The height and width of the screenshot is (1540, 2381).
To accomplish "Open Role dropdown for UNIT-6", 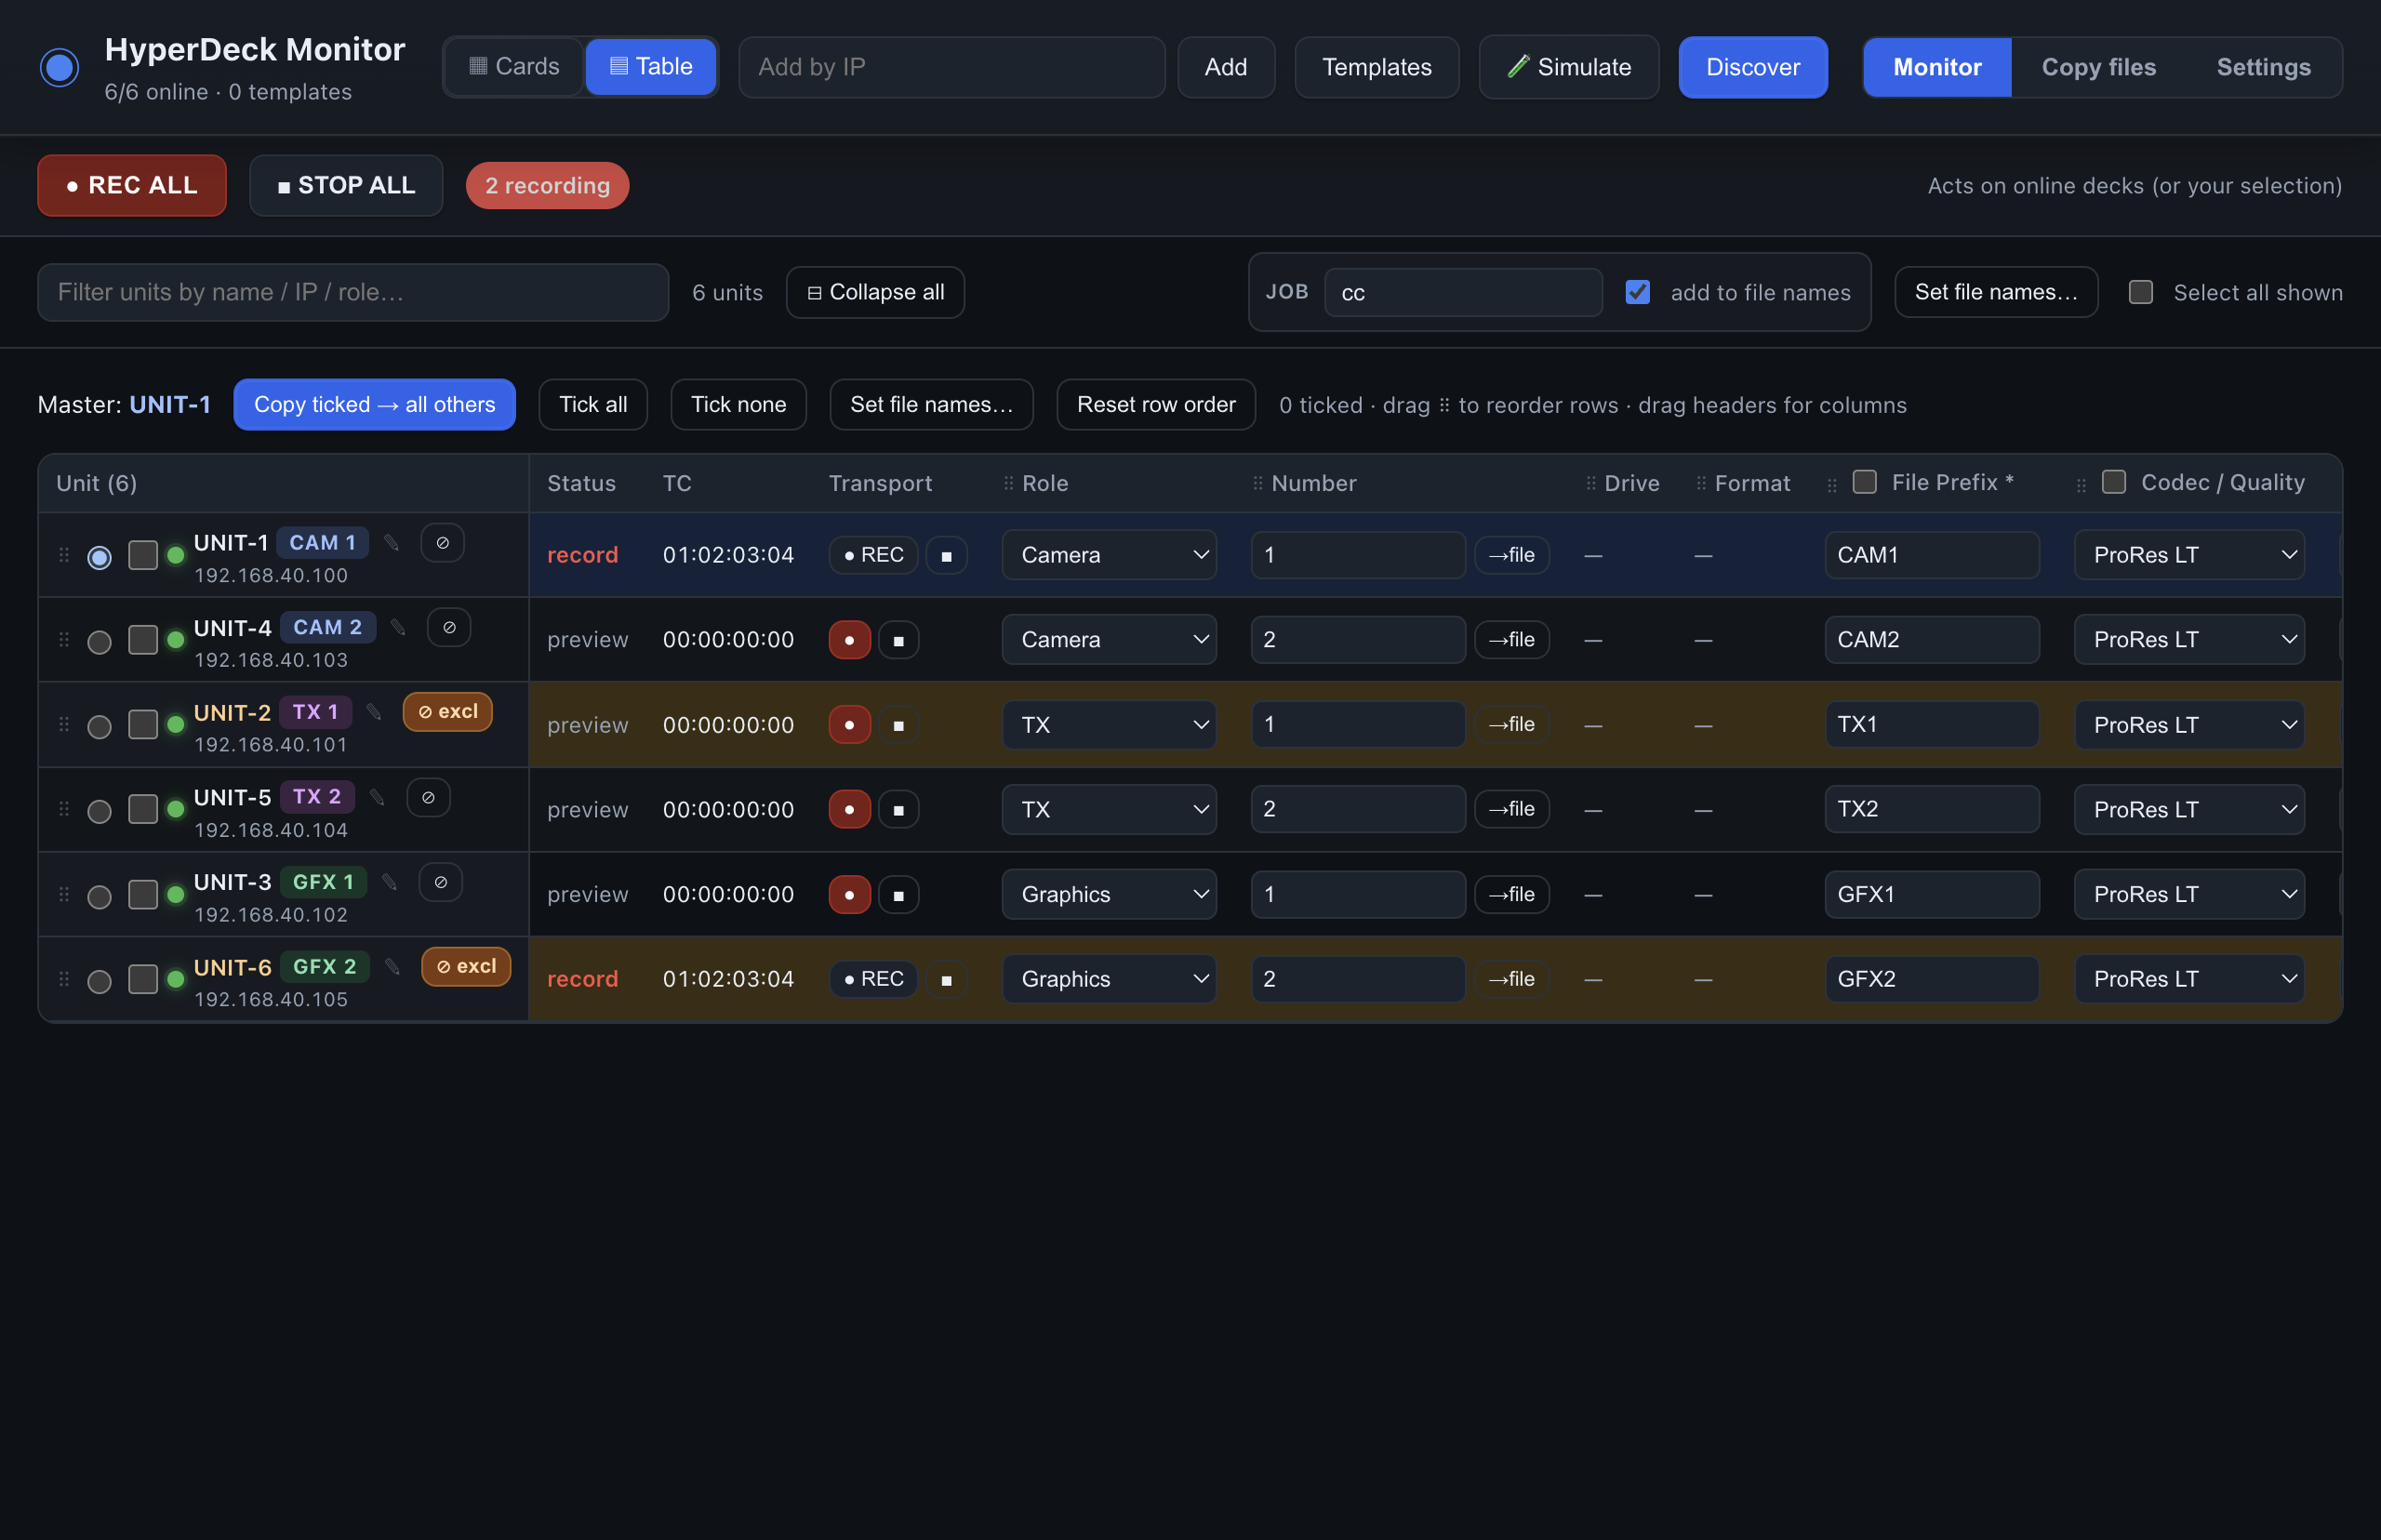I will tap(1109, 979).
